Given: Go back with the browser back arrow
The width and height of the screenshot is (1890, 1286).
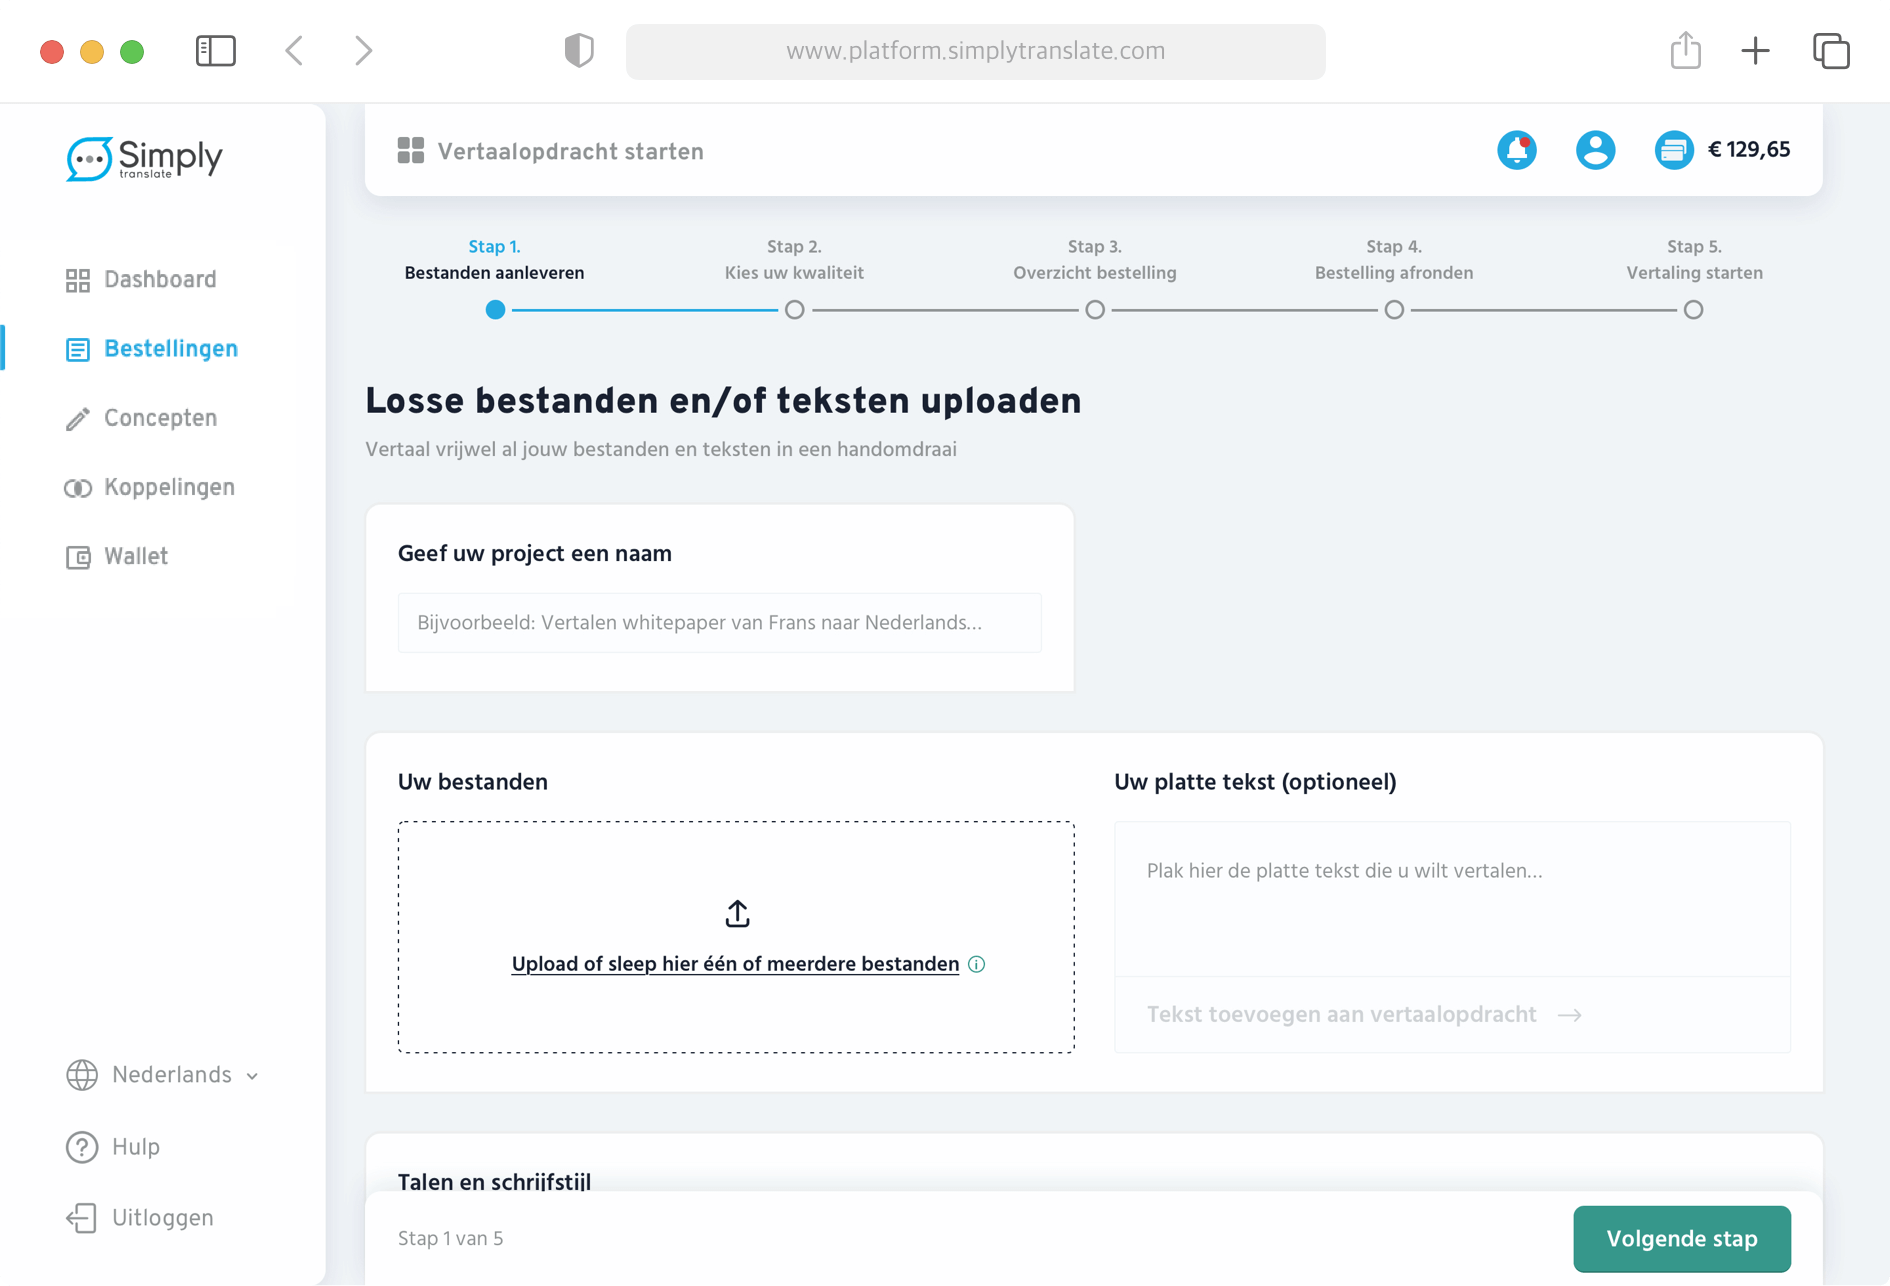Looking at the screenshot, I should 294,51.
